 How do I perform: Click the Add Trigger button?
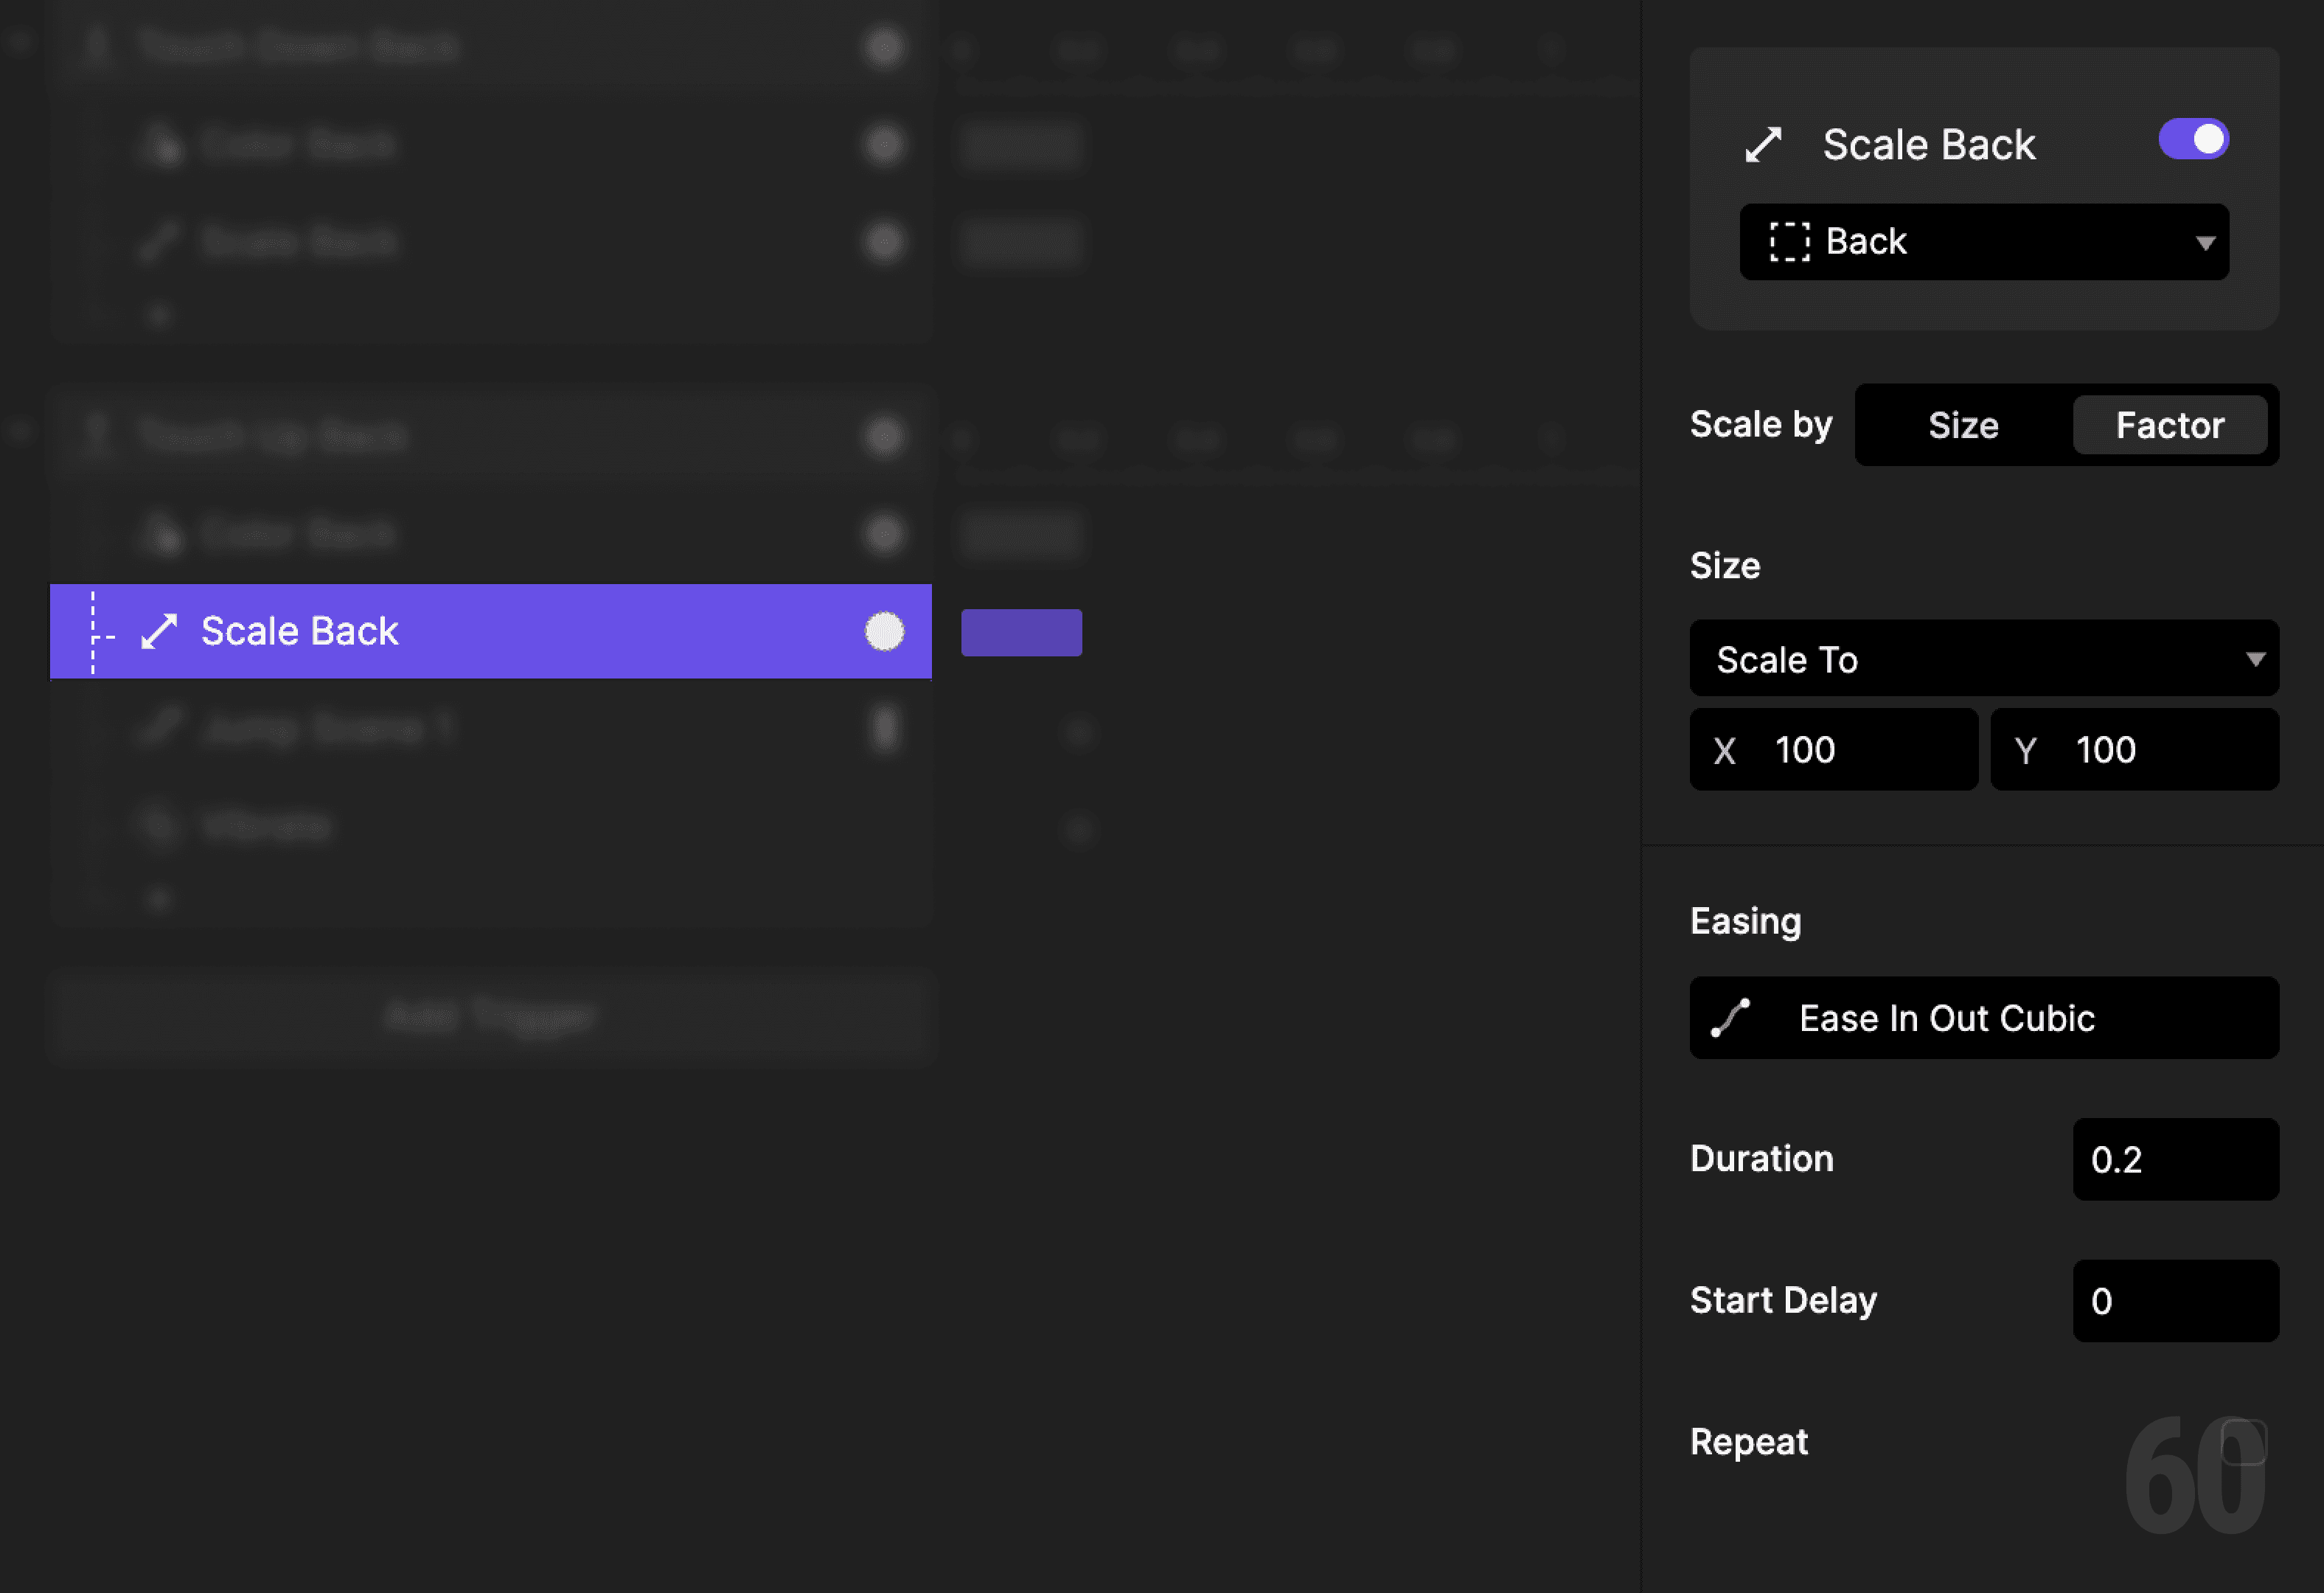[492, 1017]
